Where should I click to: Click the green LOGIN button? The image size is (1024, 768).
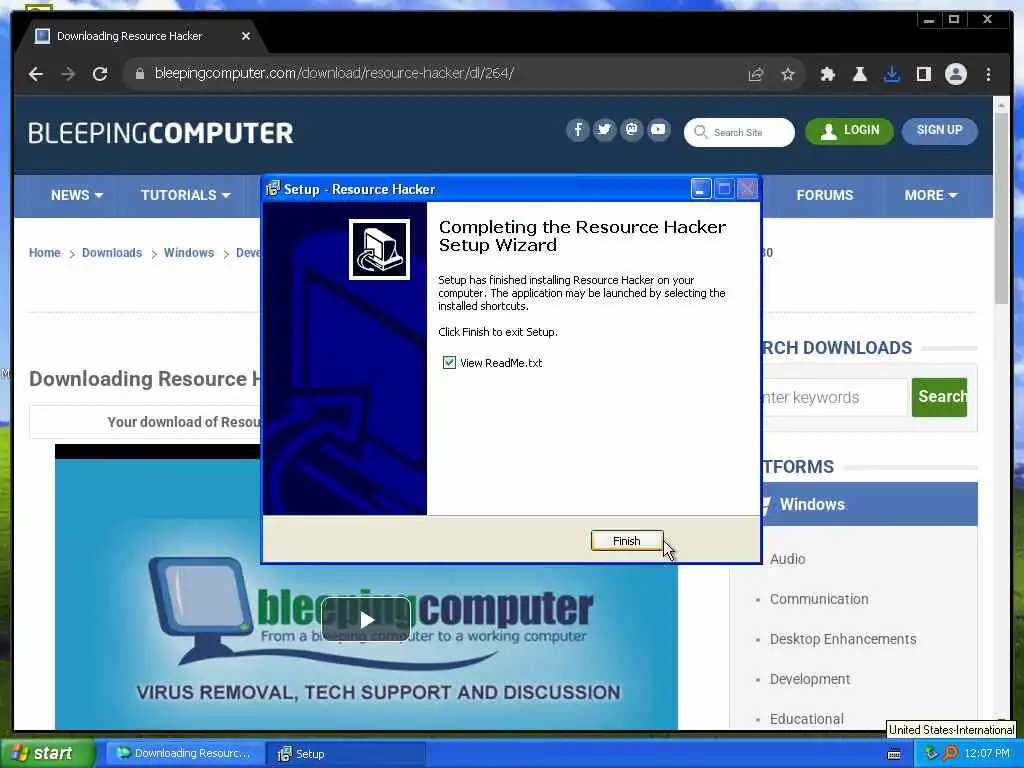(849, 131)
